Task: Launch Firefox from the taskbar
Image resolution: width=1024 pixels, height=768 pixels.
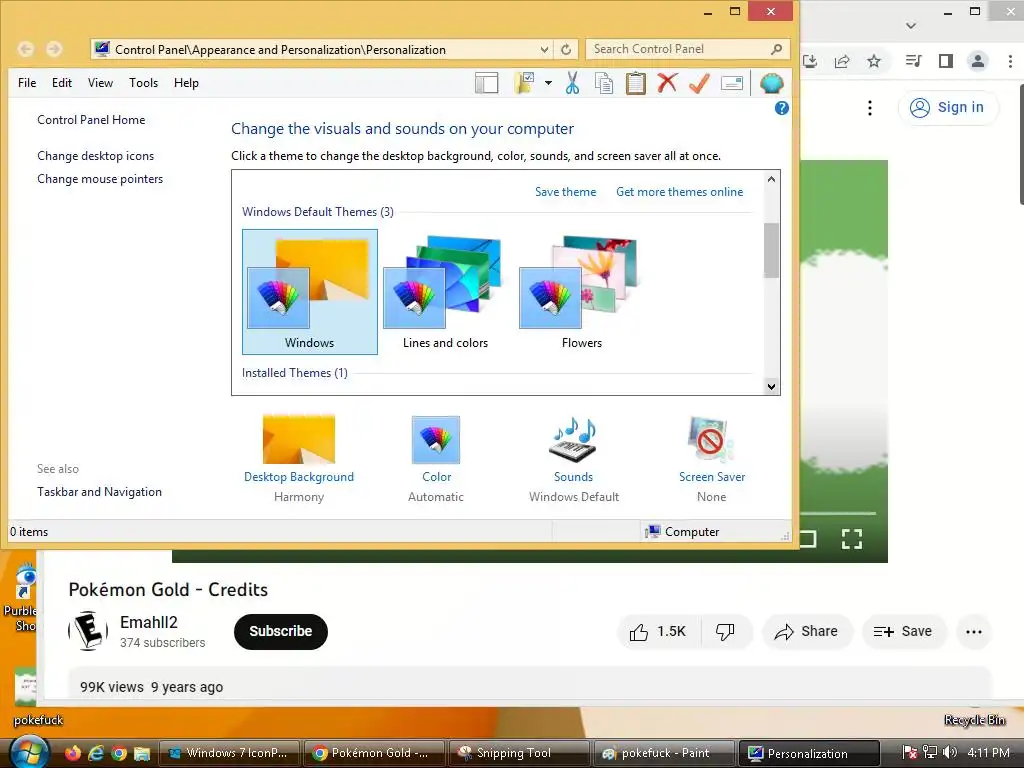Action: (73, 753)
